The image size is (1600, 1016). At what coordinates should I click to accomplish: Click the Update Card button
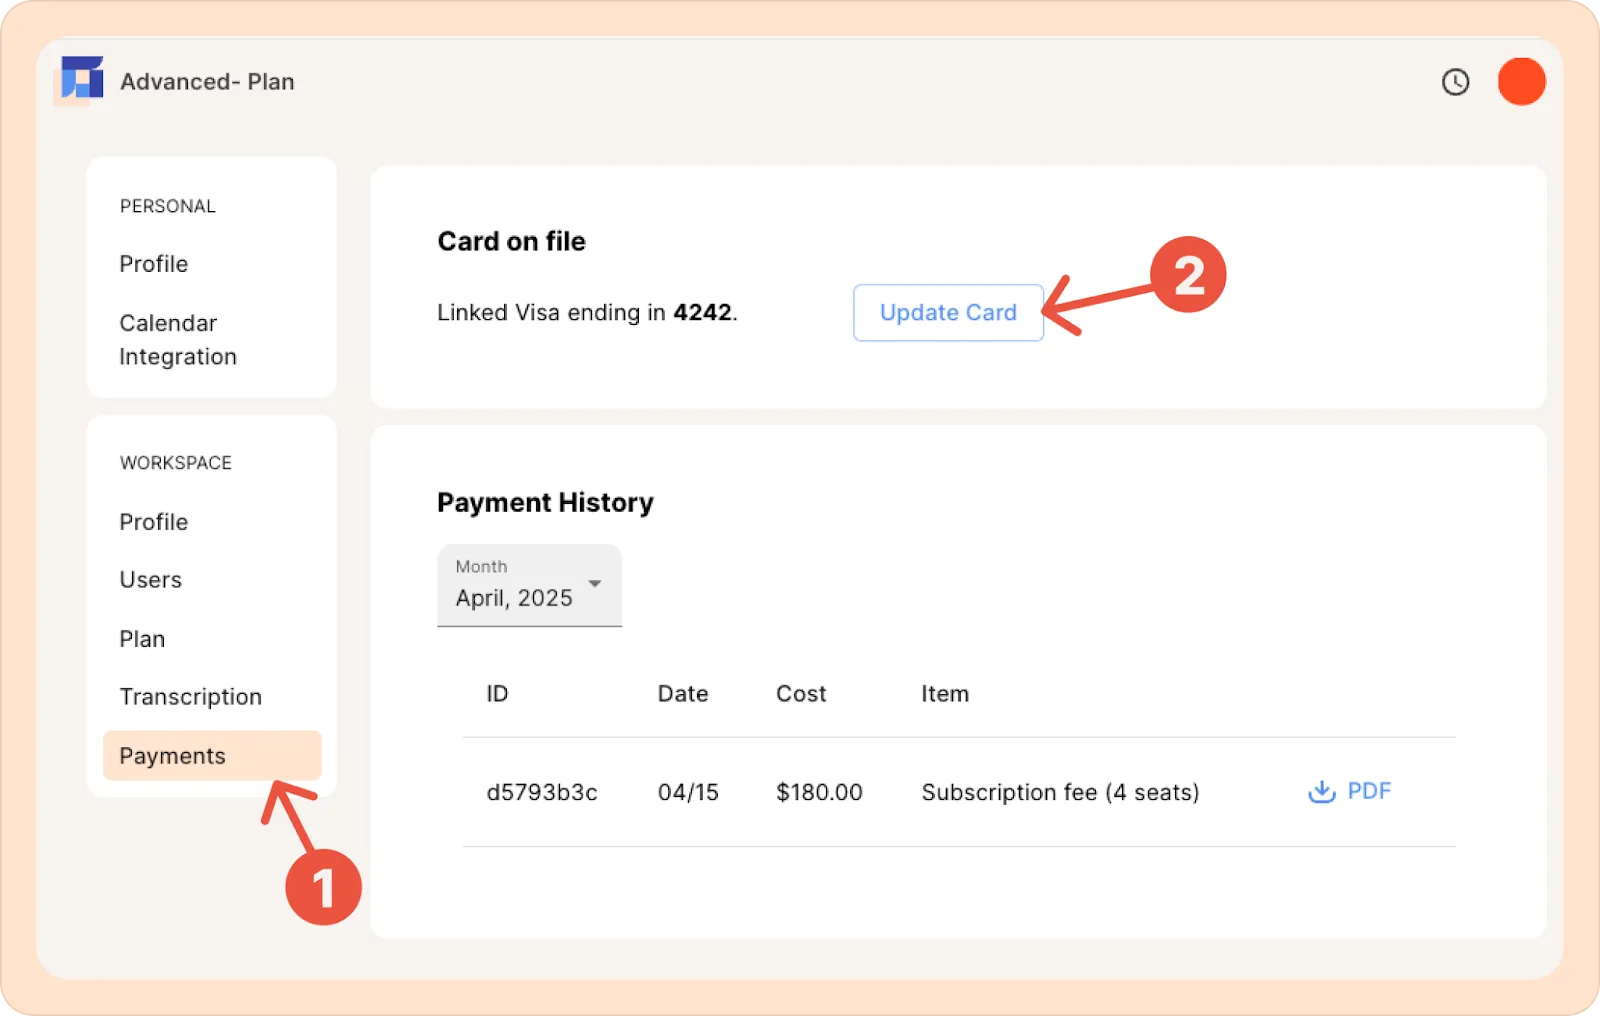(x=948, y=313)
